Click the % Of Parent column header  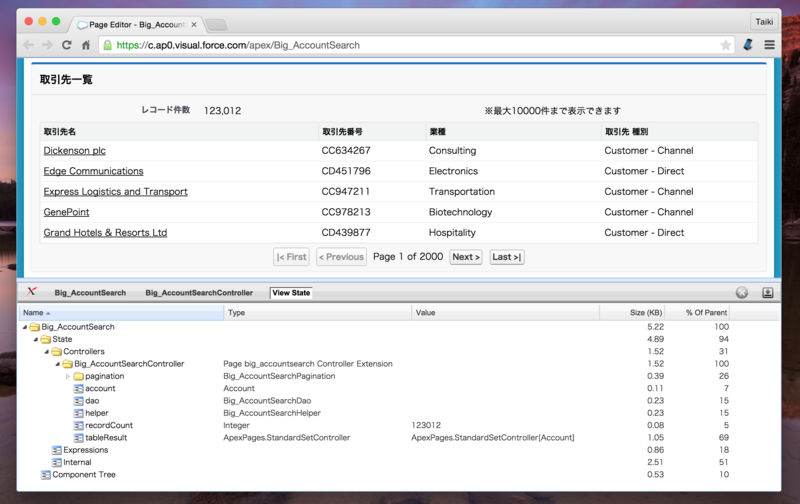coord(698,313)
